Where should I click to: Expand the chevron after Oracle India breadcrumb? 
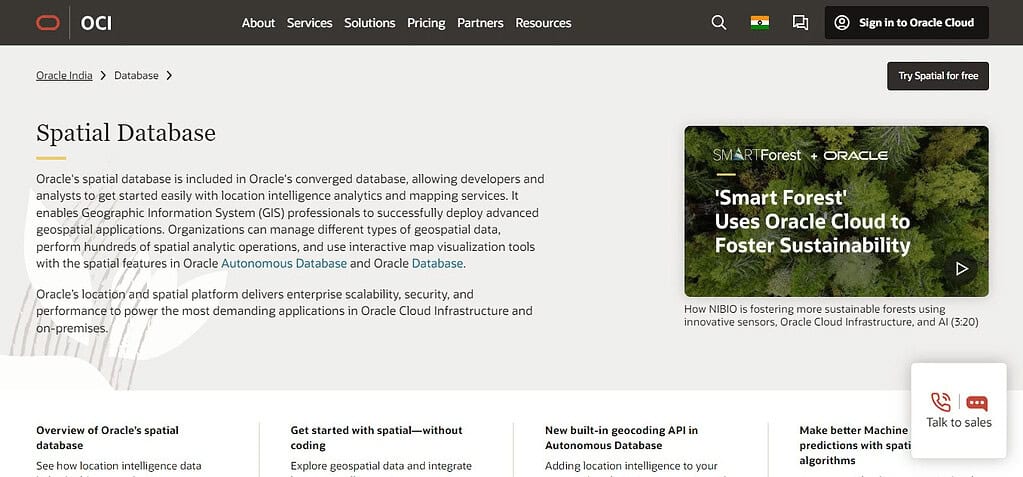pyautogui.click(x=103, y=76)
